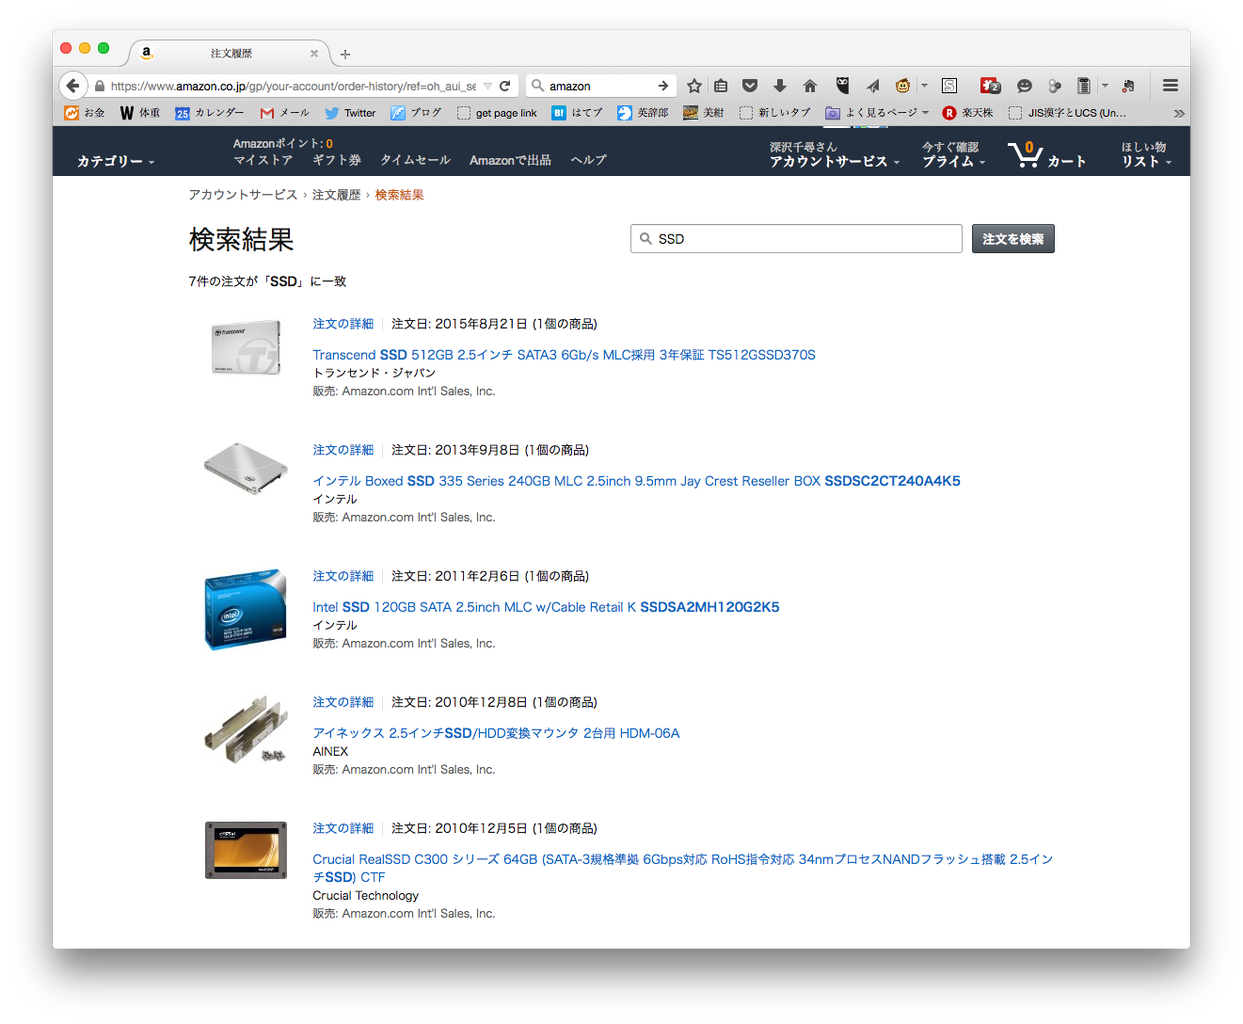Click the browser address bar URL

pos(293,86)
